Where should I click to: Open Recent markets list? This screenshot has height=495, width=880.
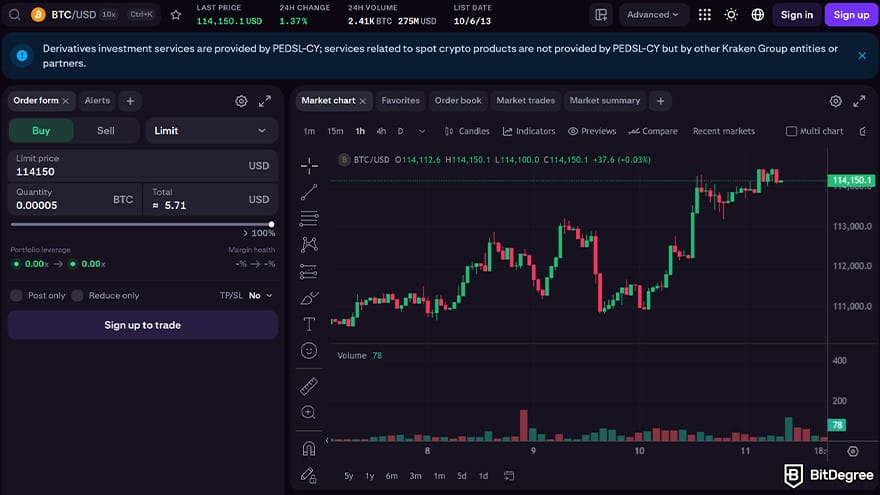723,131
